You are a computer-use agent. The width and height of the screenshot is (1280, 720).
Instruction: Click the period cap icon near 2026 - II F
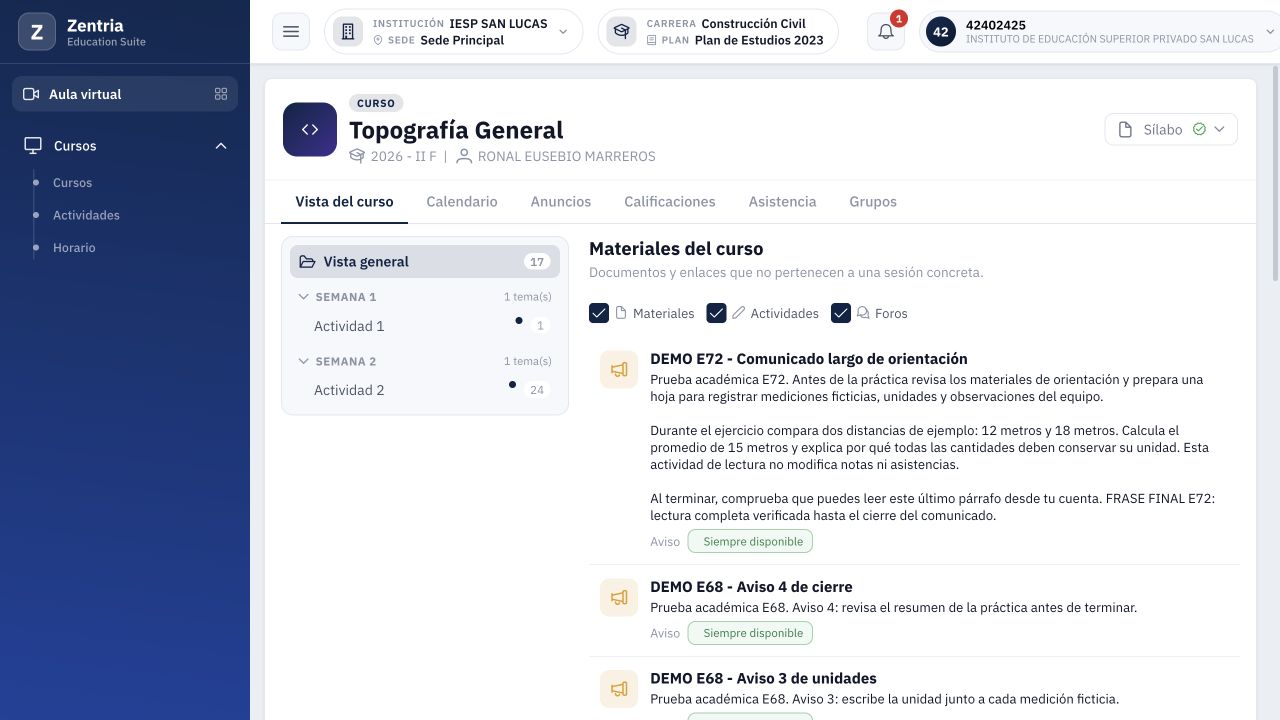[357, 156]
